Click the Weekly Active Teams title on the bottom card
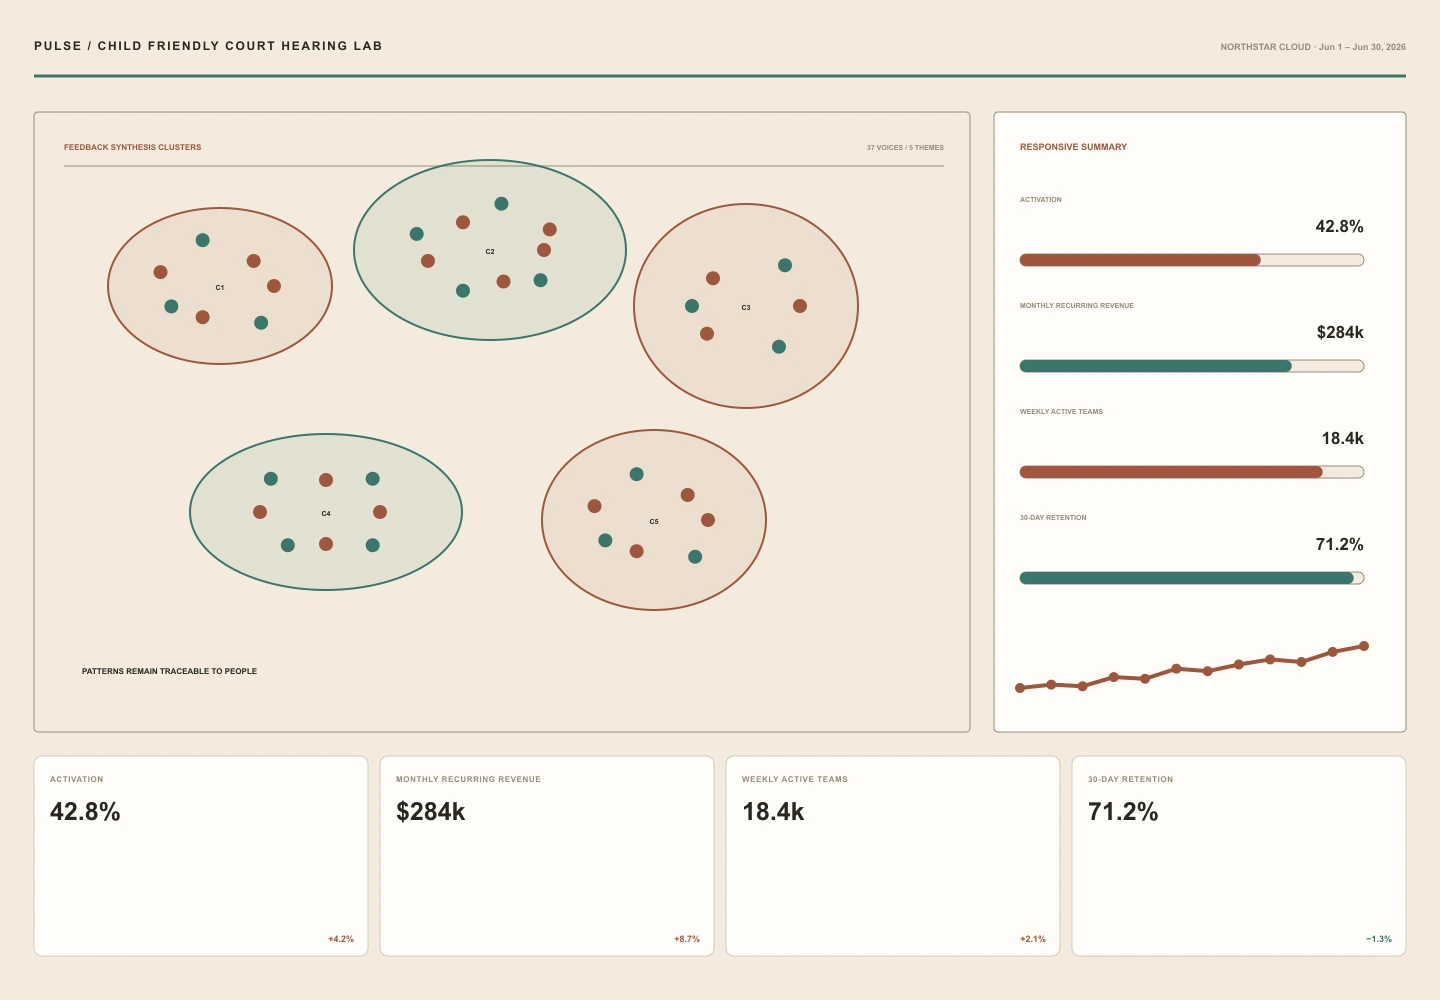The height and width of the screenshot is (1000, 1440). (x=795, y=779)
